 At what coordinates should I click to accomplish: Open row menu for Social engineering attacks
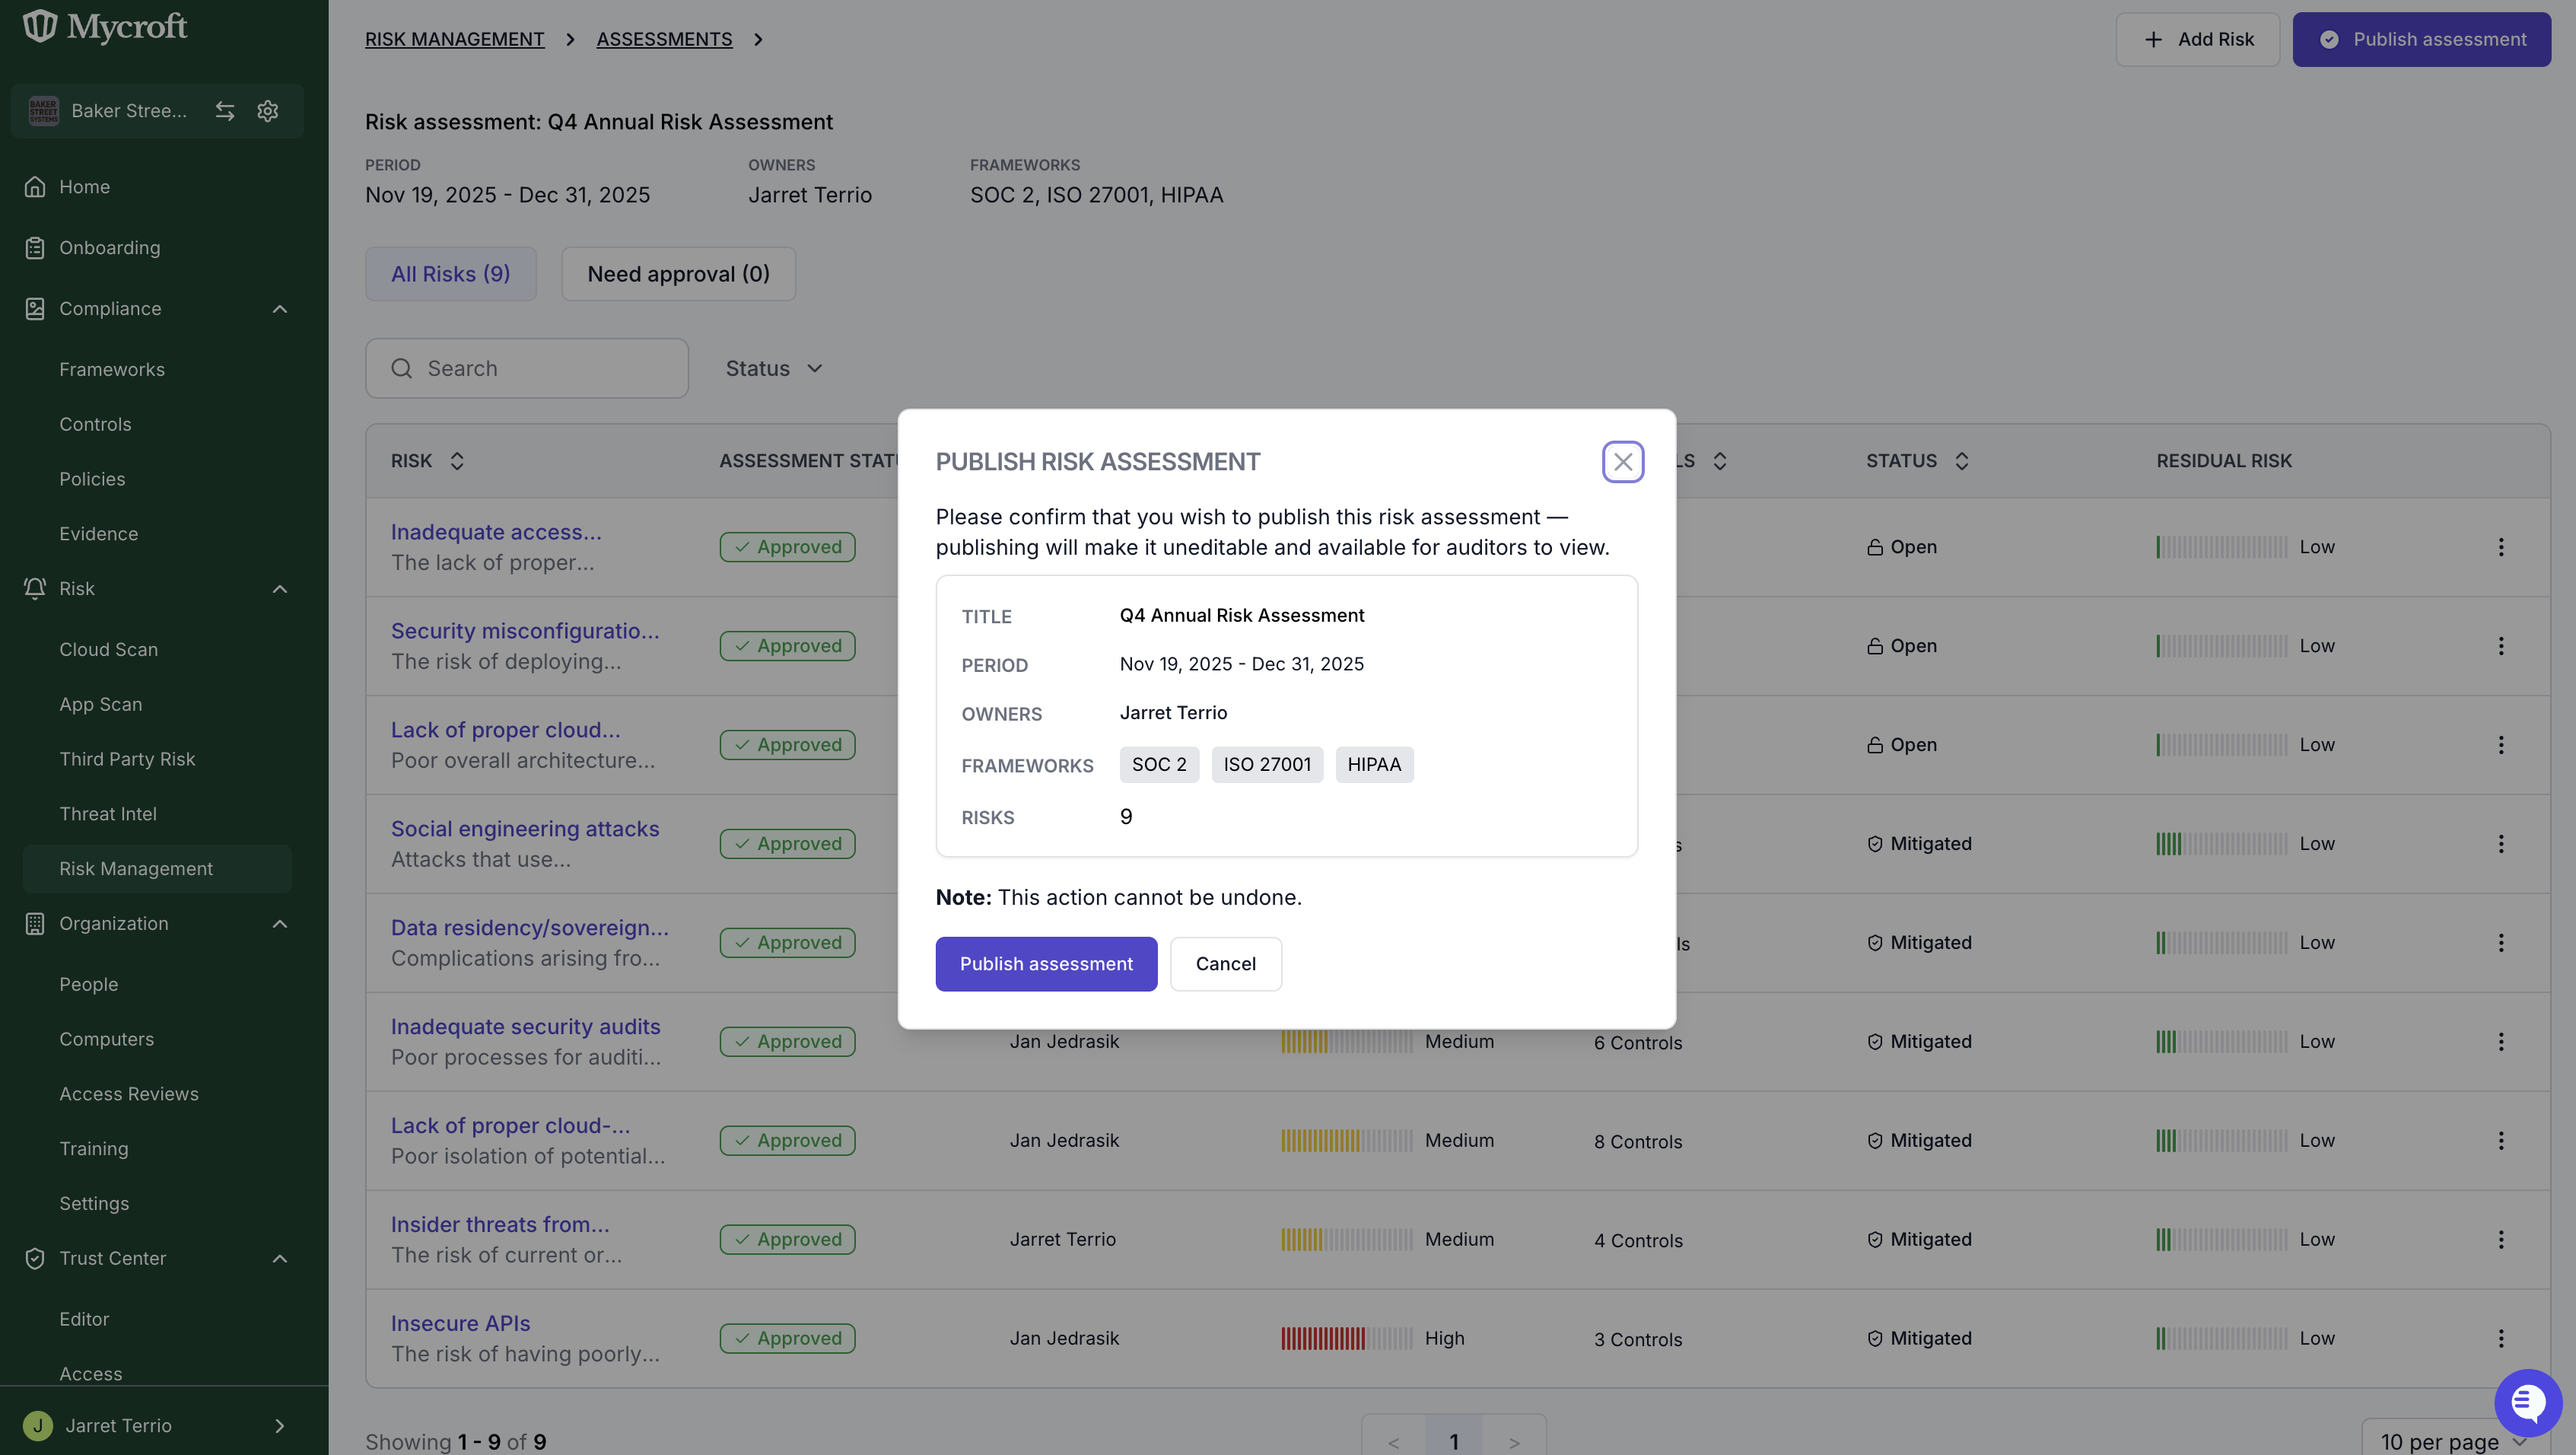point(2501,844)
